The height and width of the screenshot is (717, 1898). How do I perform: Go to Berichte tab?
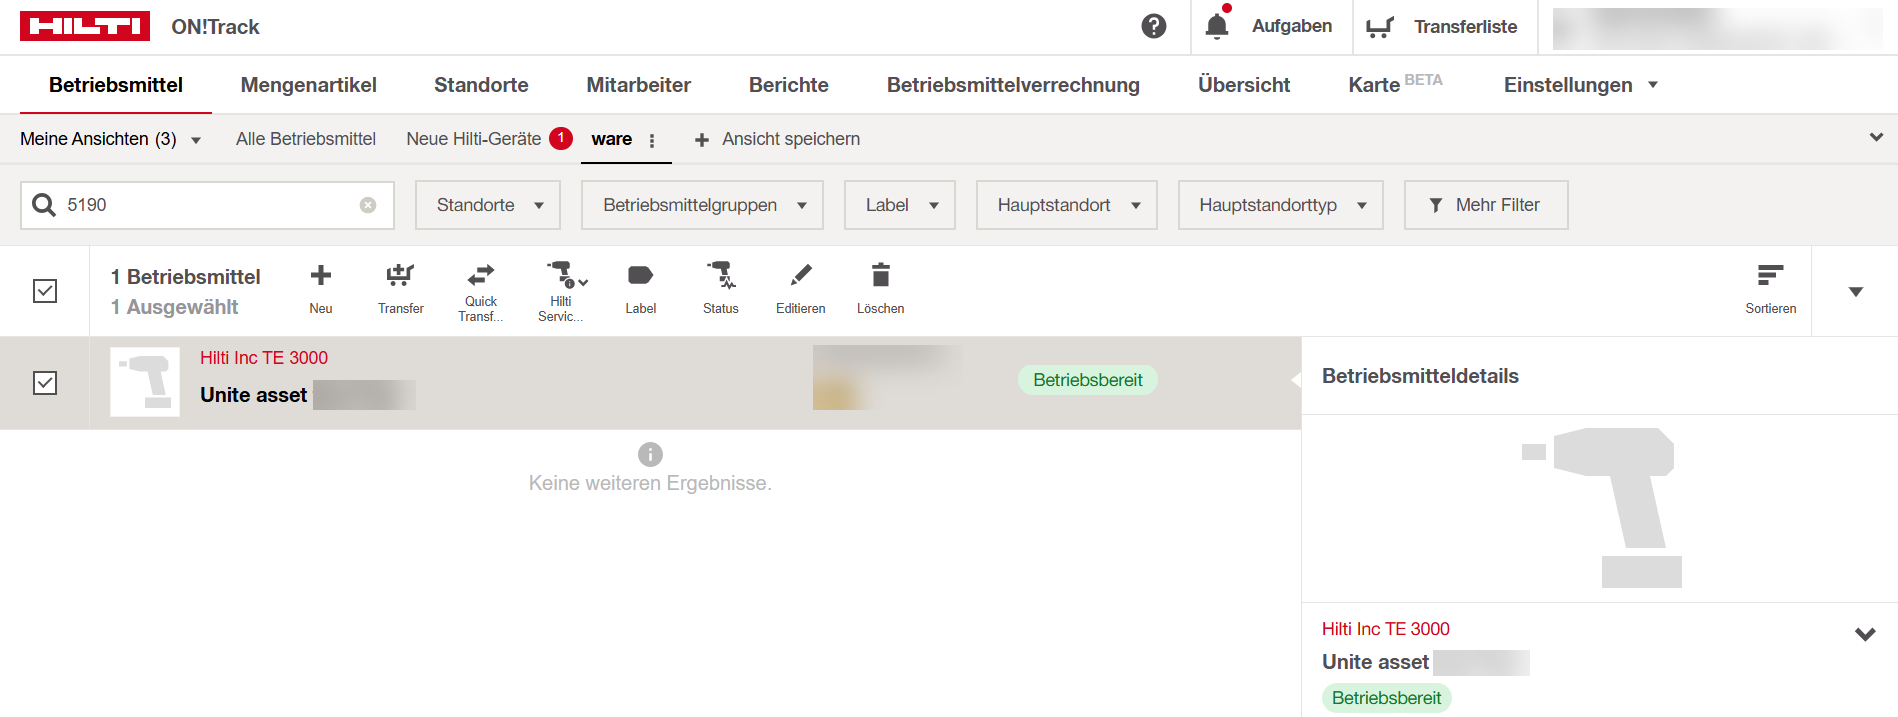(x=789, y=85)
